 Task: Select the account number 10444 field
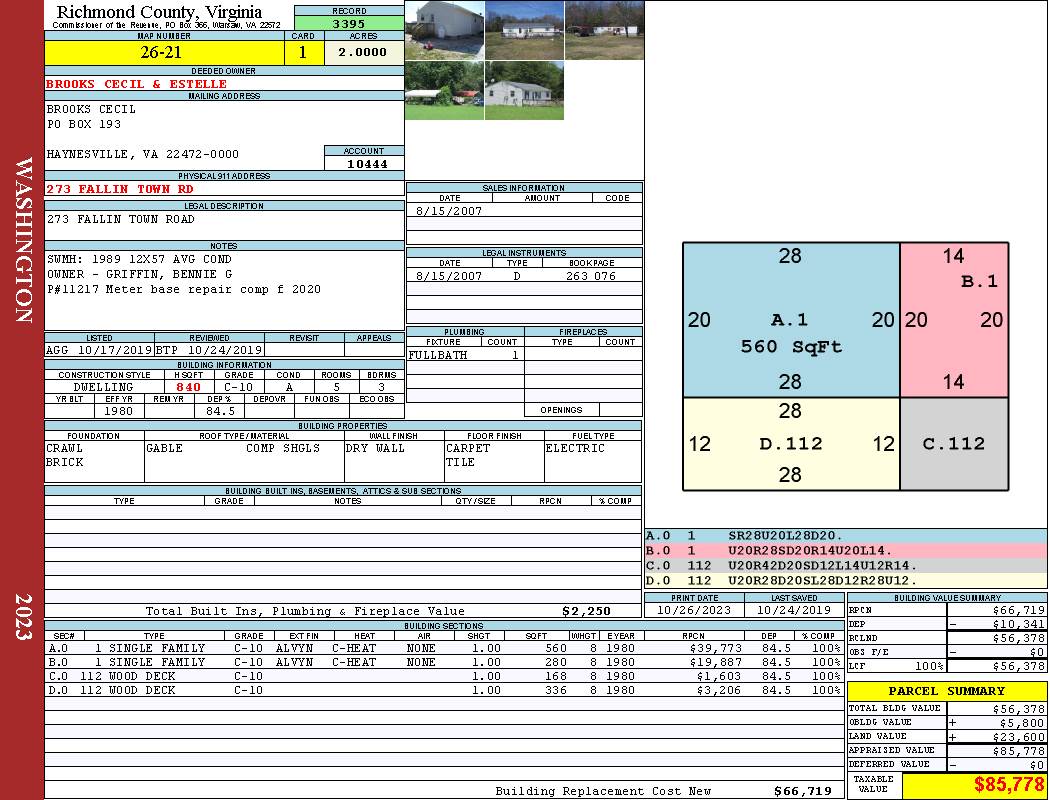(365, 163)
